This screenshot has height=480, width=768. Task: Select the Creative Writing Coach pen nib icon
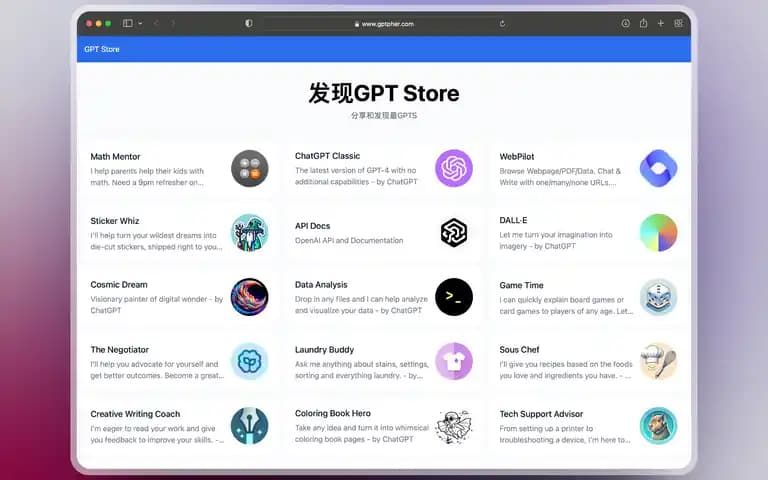pyautogui.click(x=250, y=426)
